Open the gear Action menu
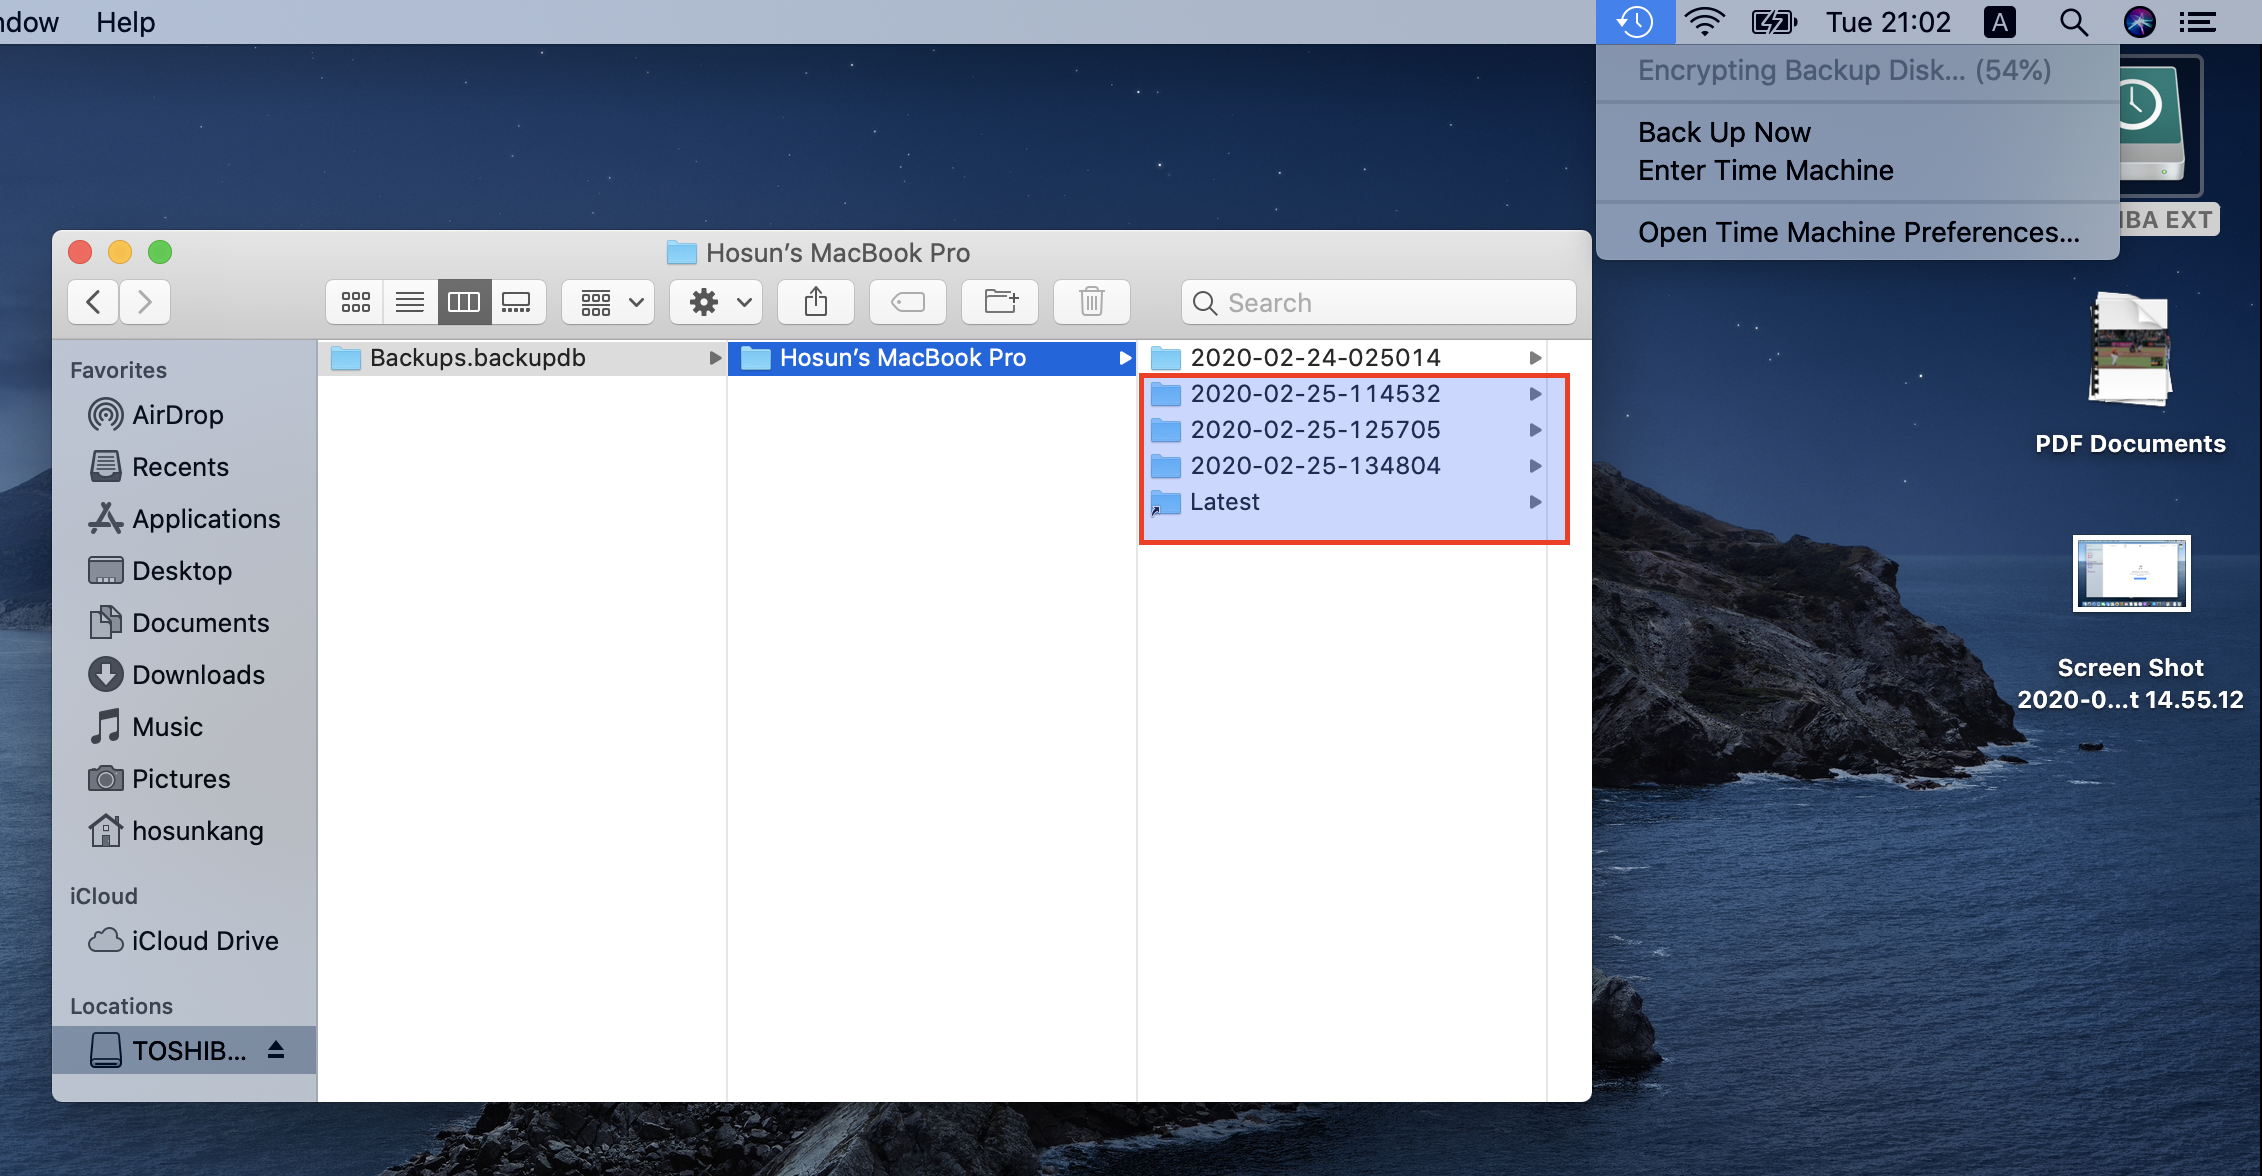The height and width of the screenshot is (1176, 2262). pos(717,302)
